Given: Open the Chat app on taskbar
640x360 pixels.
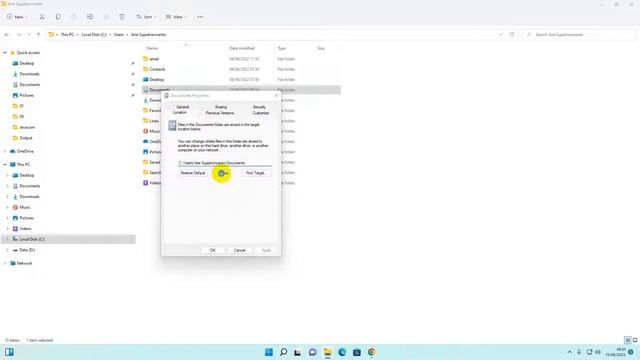Looking at the screenshot, I should tap(313, 352).
